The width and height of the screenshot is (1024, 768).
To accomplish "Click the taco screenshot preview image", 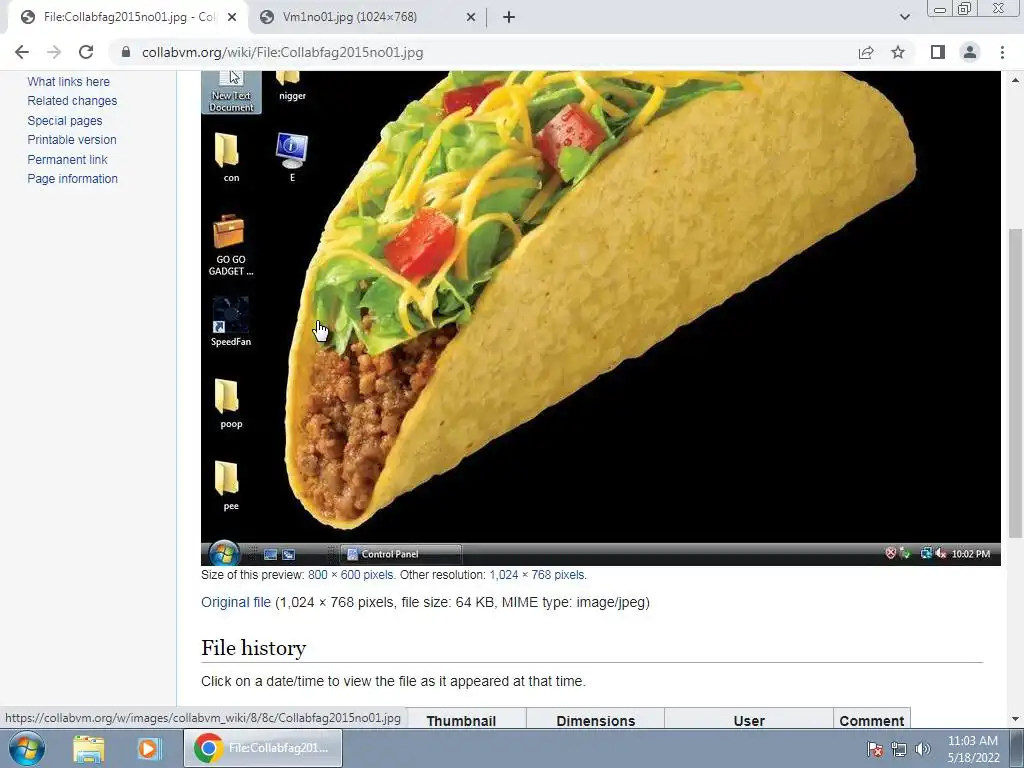I will tap(601, 318).
